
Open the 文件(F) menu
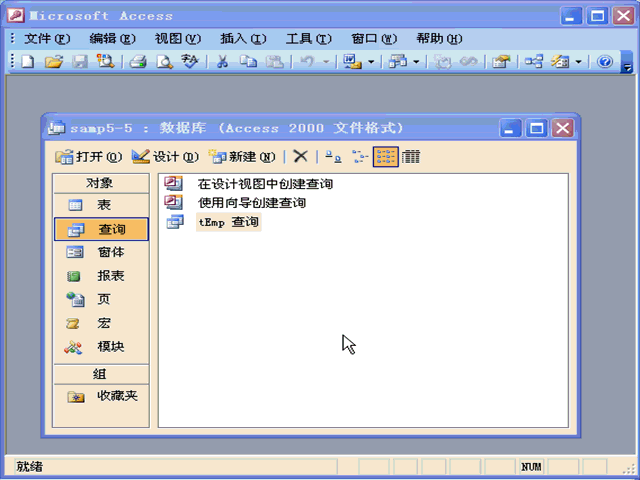pos(47,39)
